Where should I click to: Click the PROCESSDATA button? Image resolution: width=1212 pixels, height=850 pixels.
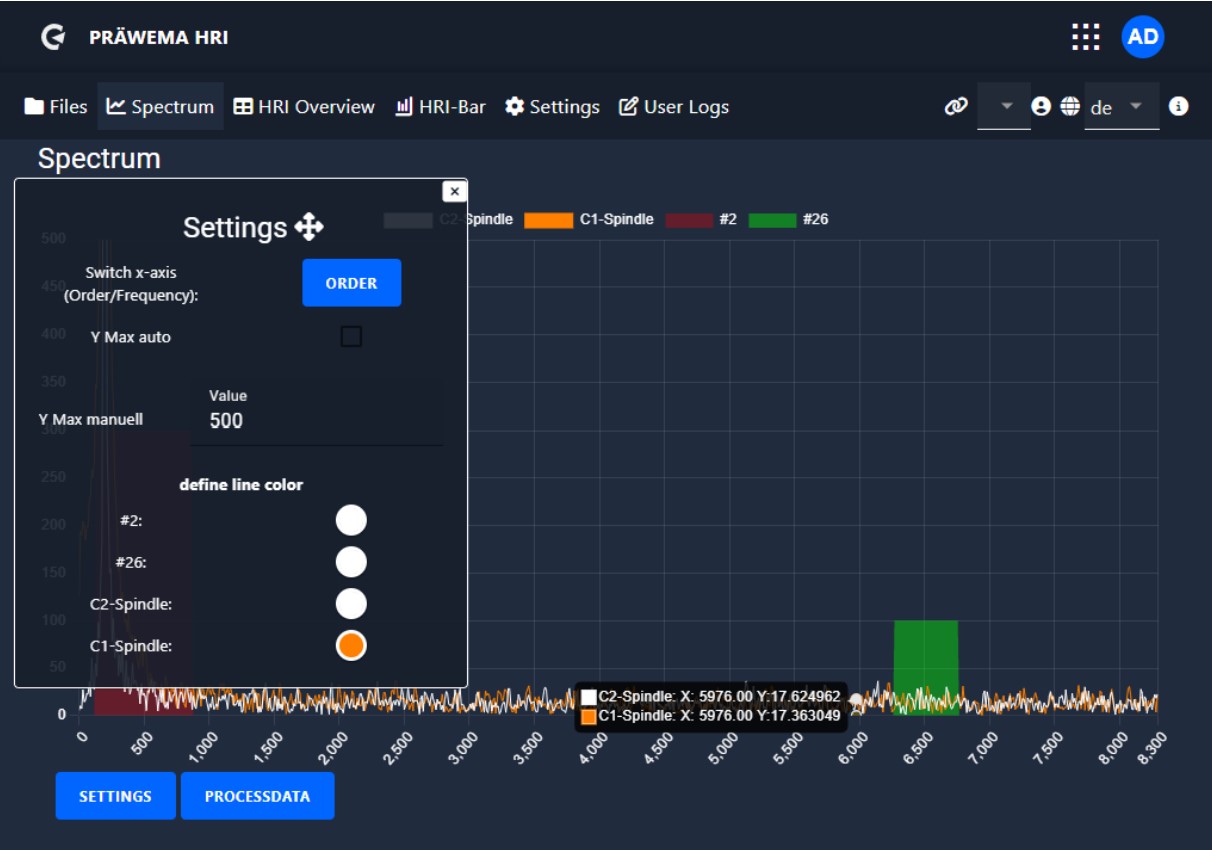(x=257, y=796)
